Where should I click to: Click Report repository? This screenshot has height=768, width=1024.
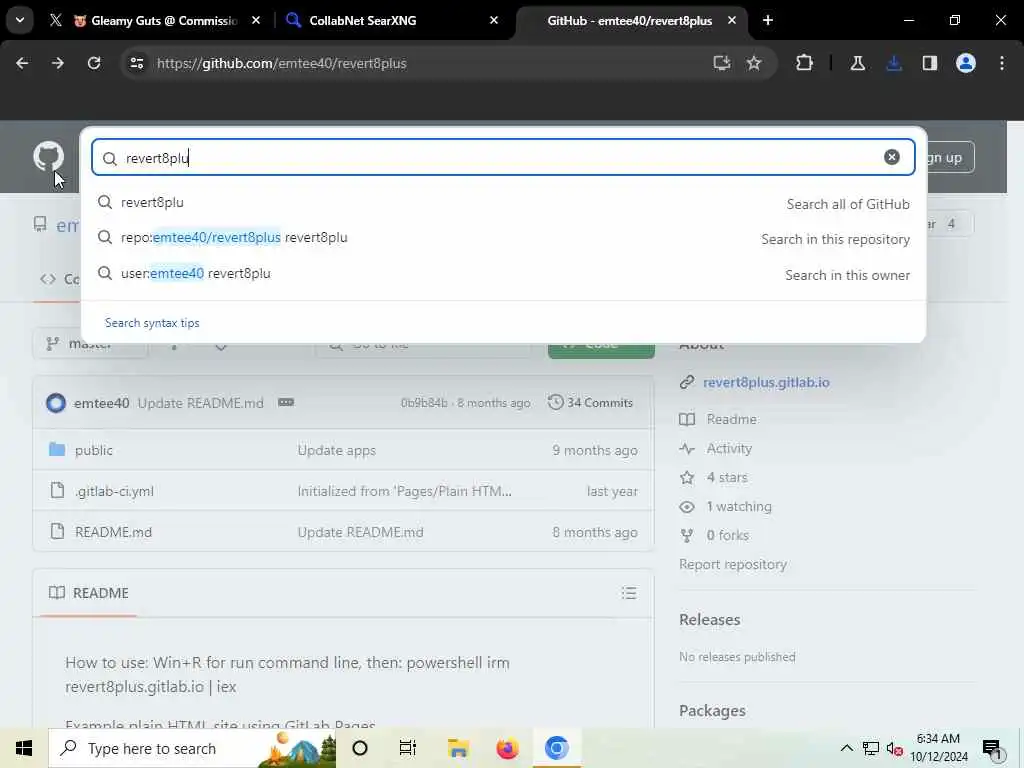click(733, 564)
